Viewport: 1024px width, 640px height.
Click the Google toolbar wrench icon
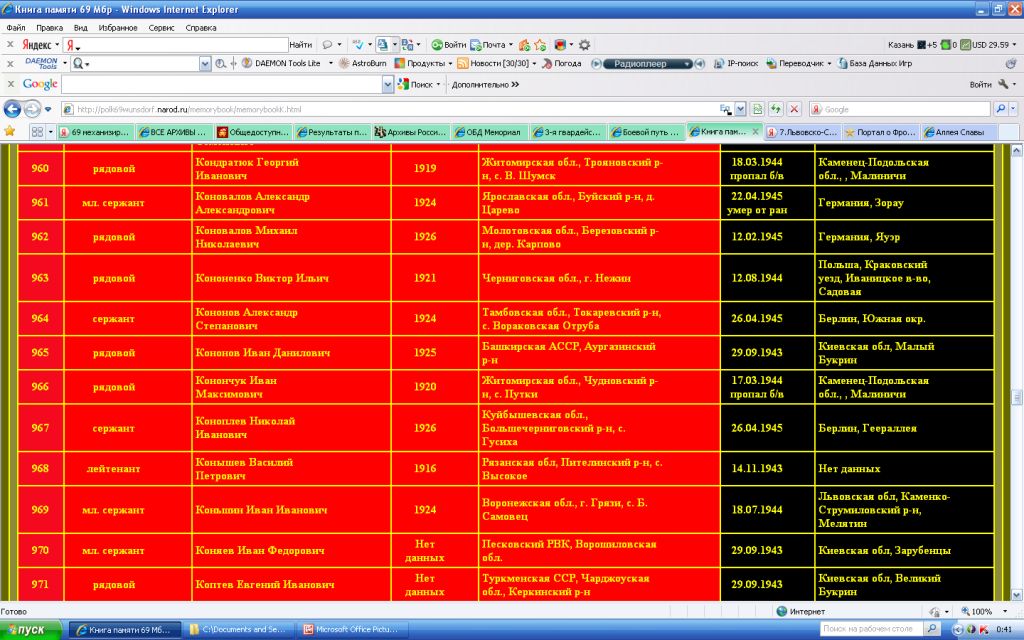pyautogui.click(x=1003, y=85)
